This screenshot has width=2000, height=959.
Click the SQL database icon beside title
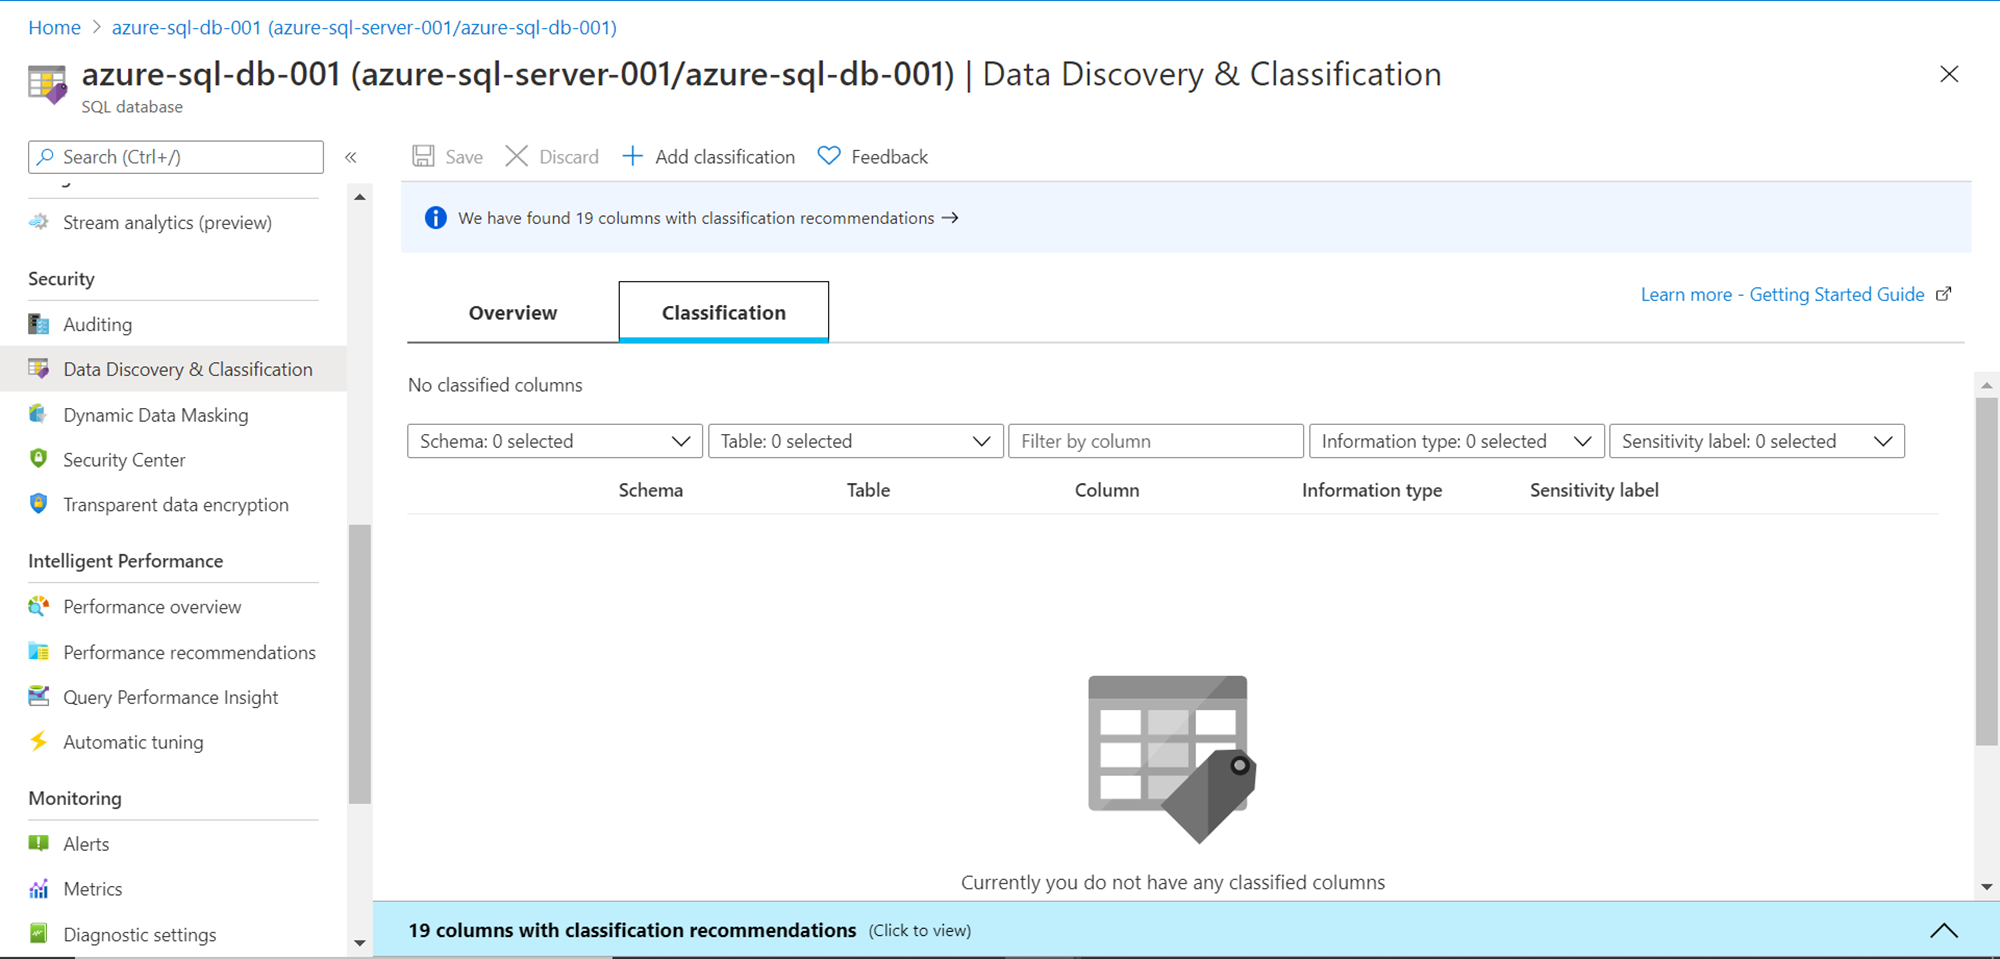[47, 85]
